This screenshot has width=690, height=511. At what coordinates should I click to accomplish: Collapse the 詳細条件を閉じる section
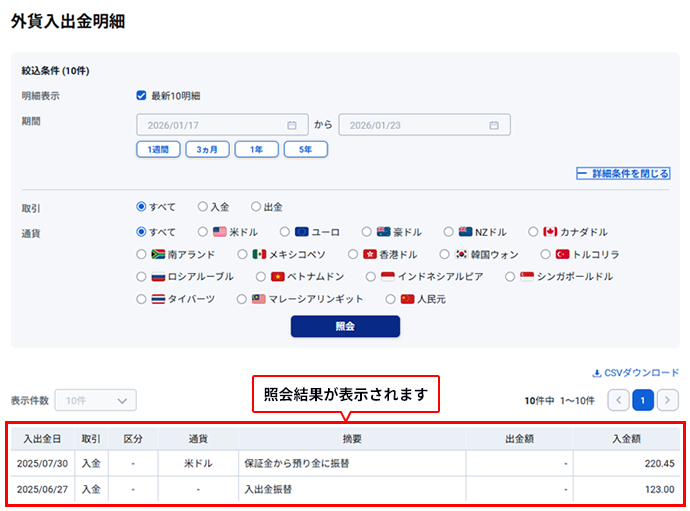point(623,173)
